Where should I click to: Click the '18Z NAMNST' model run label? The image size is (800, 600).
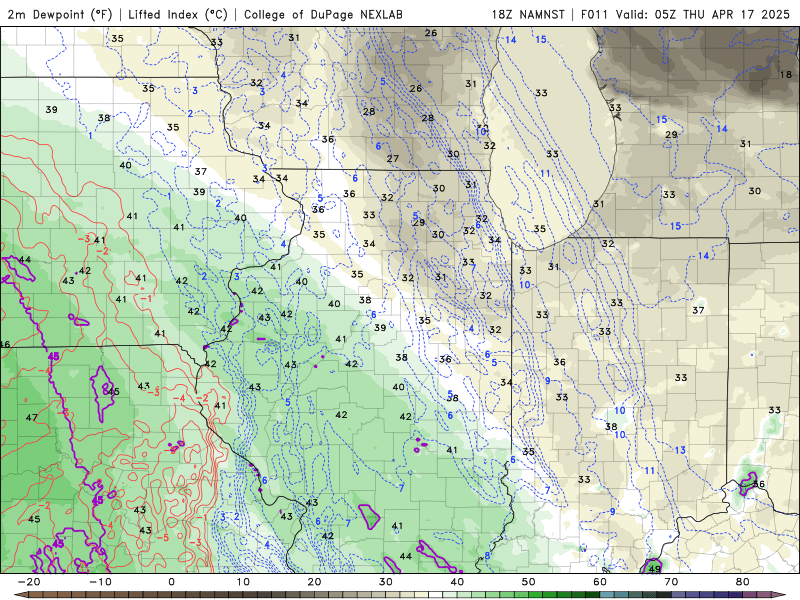point(528,14)
